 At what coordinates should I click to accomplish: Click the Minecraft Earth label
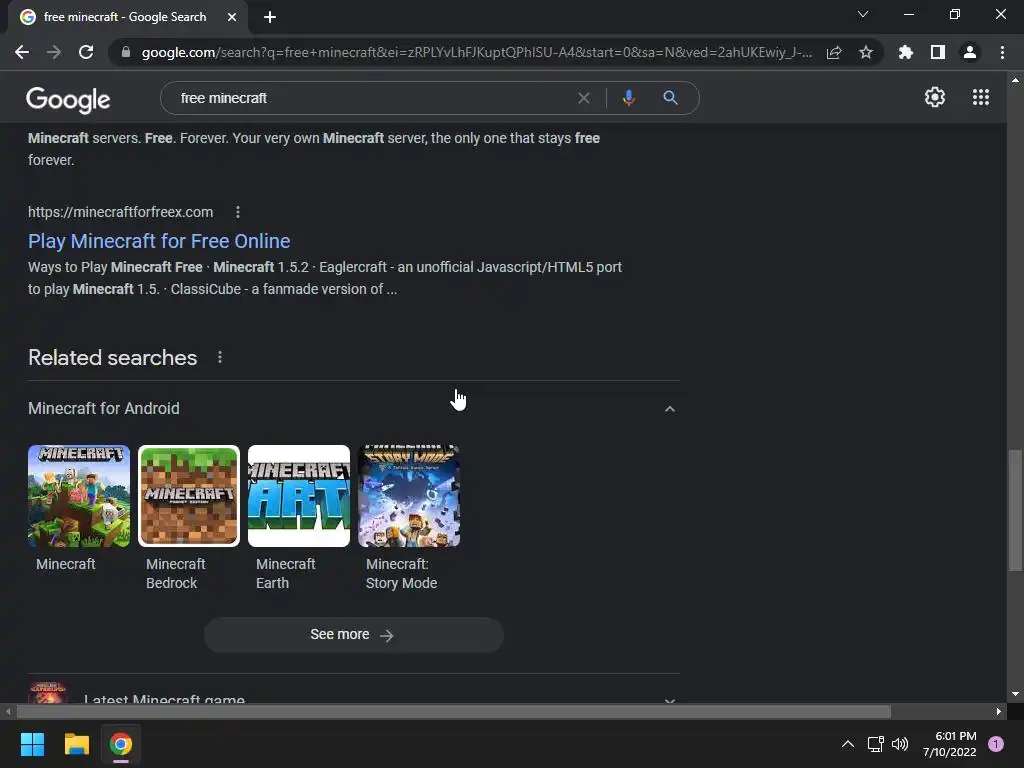tap(285, 573)
